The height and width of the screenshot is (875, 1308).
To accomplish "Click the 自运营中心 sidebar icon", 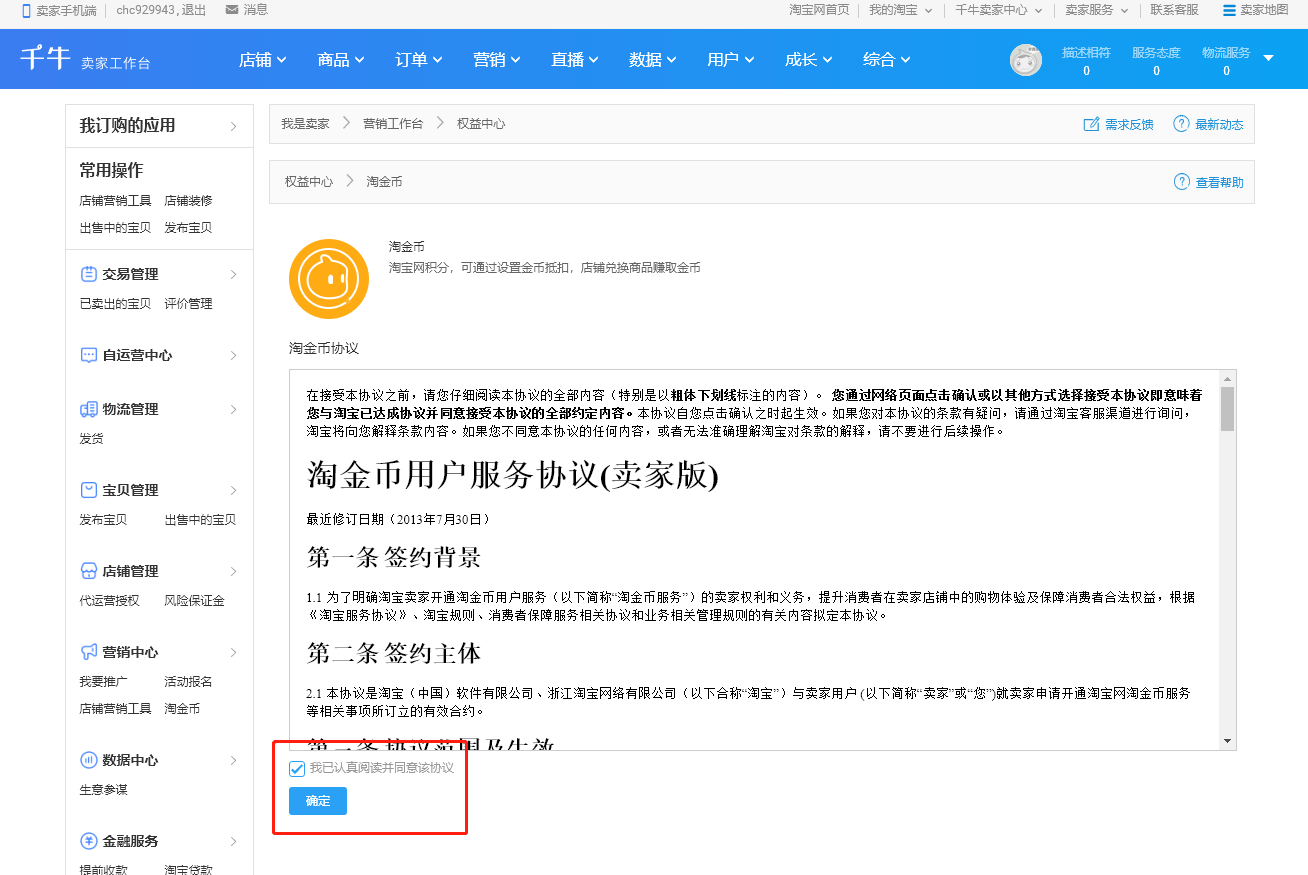I will pyautogui.click(x=88, y=355).
